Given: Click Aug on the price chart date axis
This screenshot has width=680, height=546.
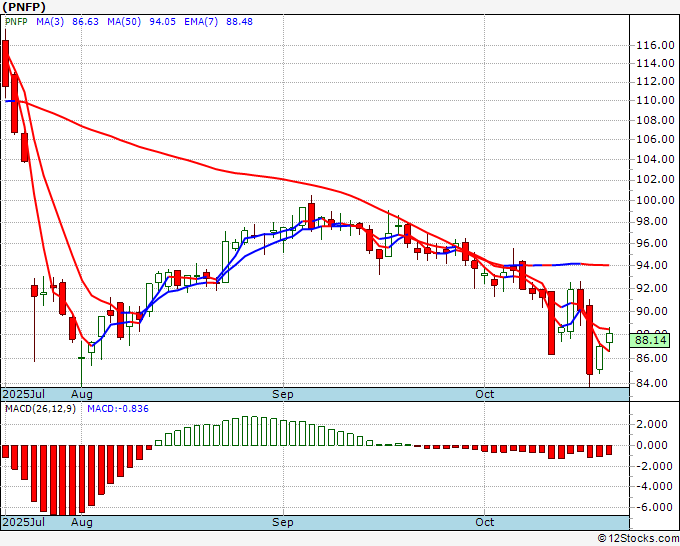Looking at the screenshot, I should coord(82,394).
